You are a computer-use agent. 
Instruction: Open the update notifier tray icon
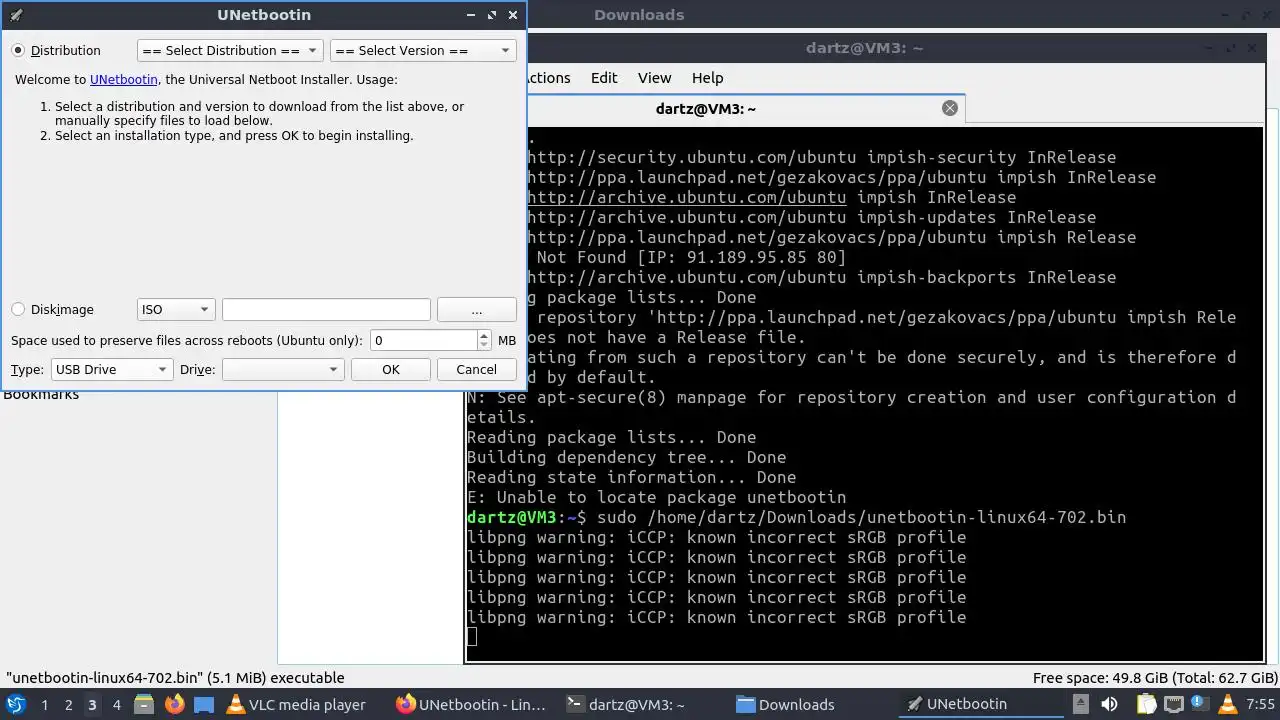pyautogui.click(x=1198, y=705)
